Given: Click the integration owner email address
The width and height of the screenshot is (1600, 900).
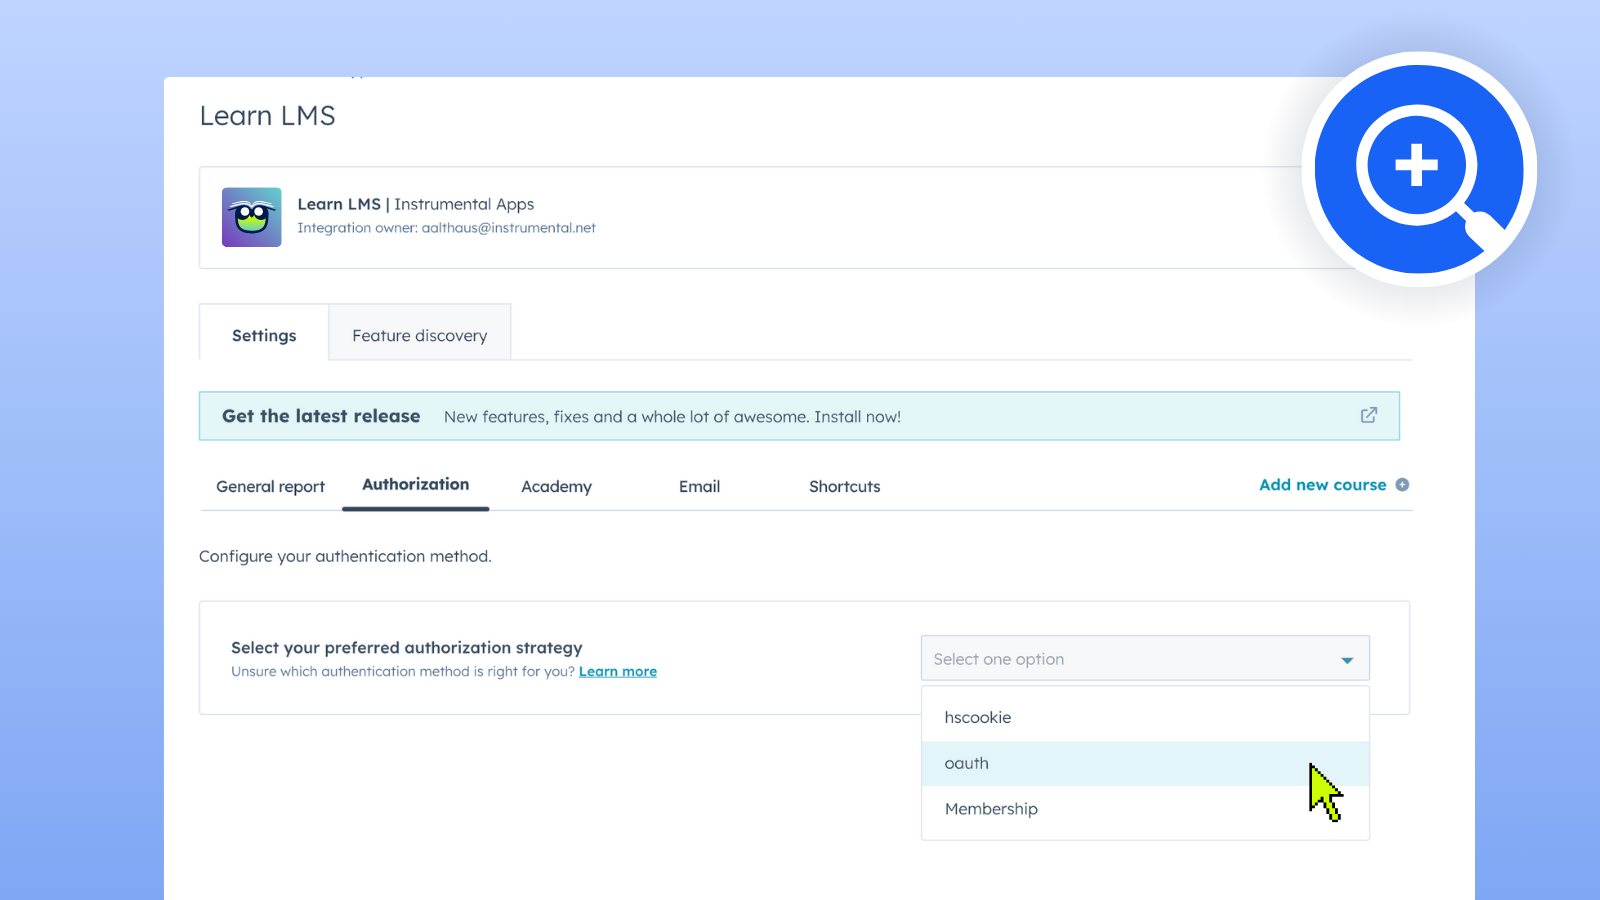Looking at the screenshot, I should pos(508,228).
